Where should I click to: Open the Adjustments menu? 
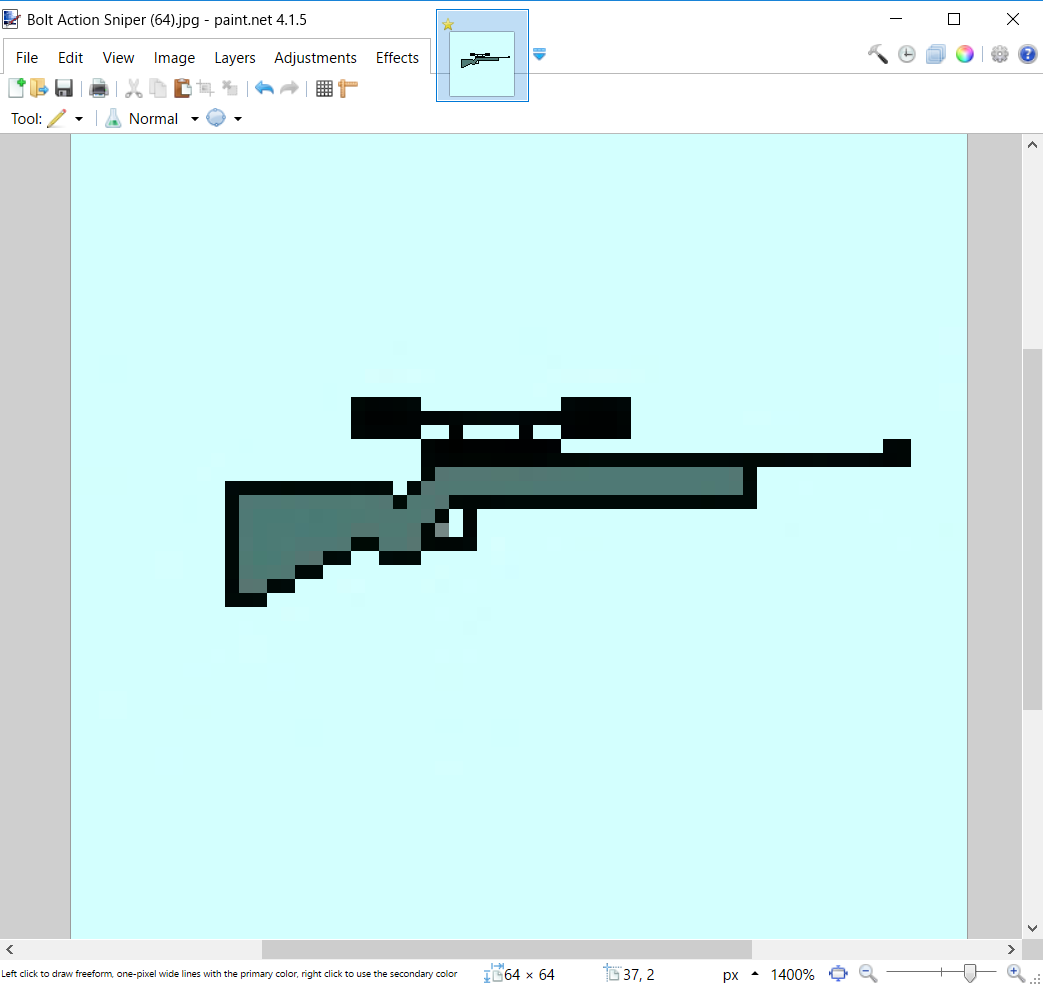315,57
